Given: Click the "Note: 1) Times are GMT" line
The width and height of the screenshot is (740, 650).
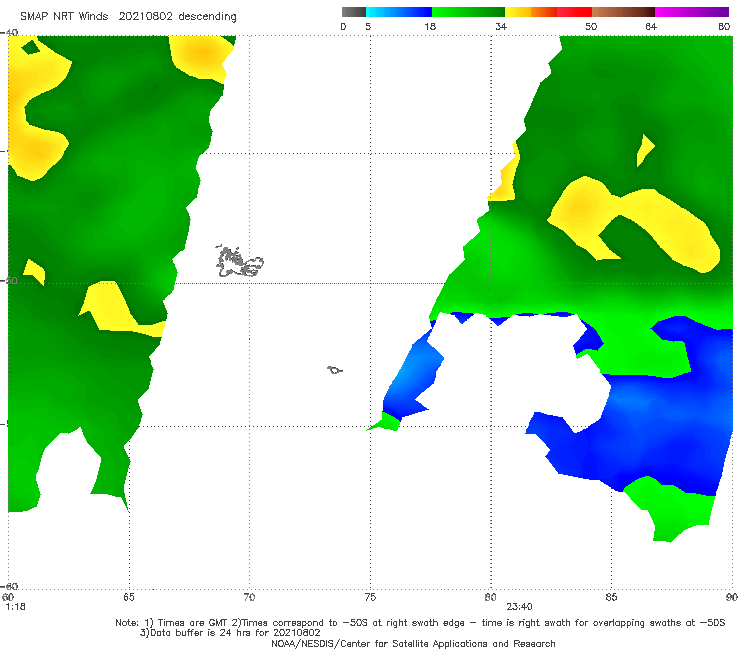Looking at the screenshot, I should coord(420,623).
